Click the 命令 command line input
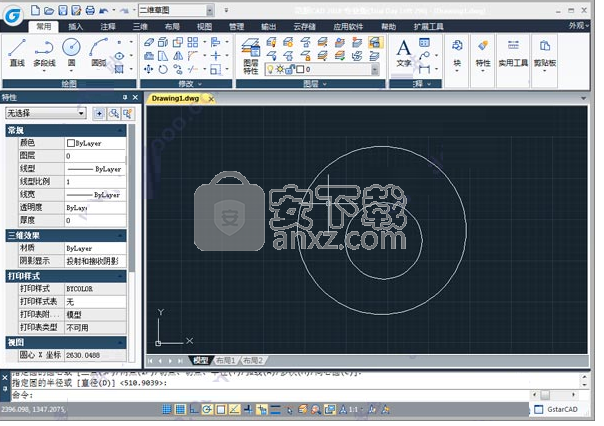This screenshot has width=604, height=426. [x=270, y=395]
